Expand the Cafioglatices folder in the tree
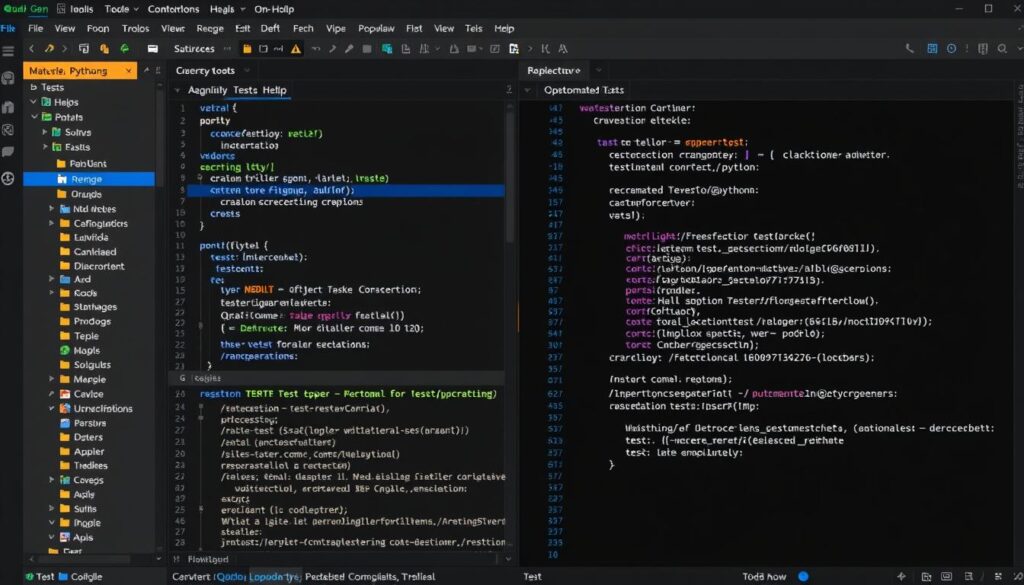The image size is (1024, 585). point(52,223)
